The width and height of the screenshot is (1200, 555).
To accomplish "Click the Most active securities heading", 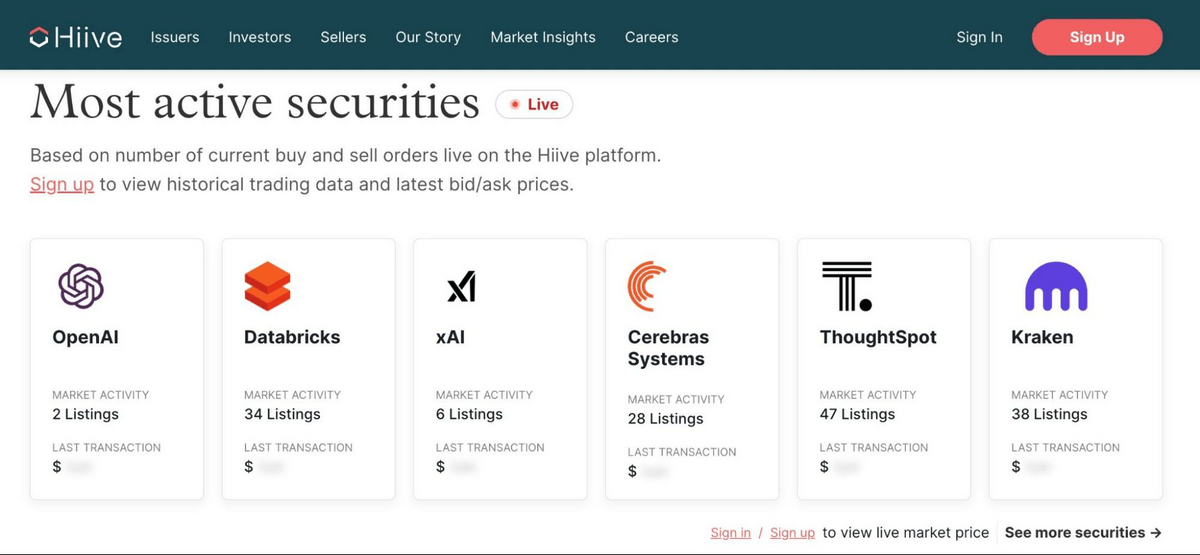I will coord(255,103).
